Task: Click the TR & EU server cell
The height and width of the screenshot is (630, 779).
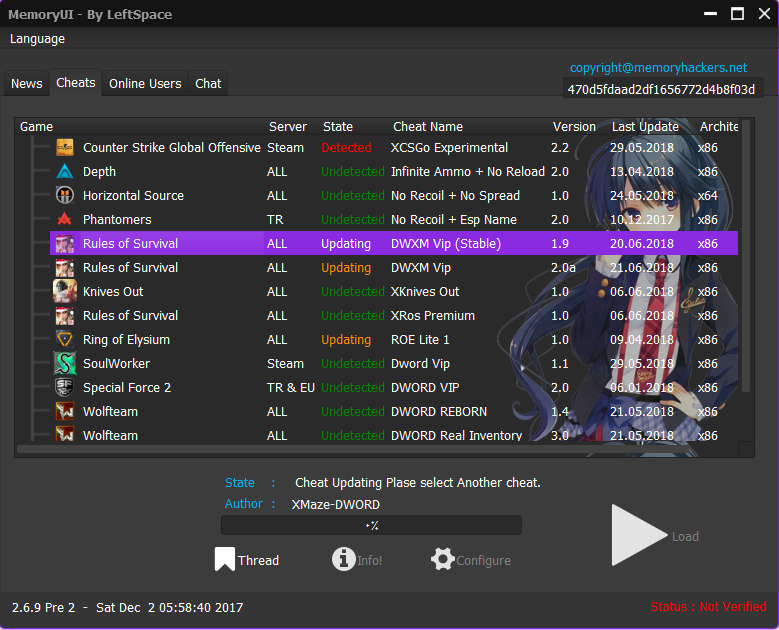Action: coord(291,387)
